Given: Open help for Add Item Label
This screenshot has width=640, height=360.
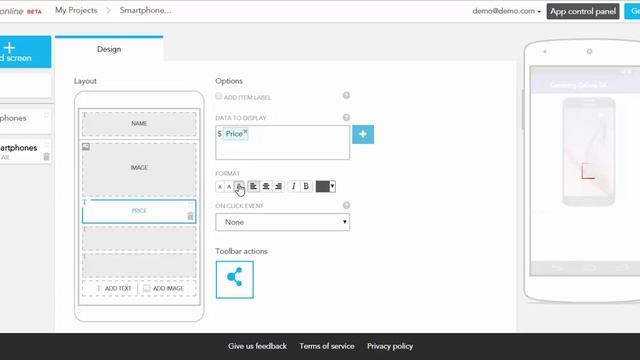Looking at the screenshot, I should (346, 96).
